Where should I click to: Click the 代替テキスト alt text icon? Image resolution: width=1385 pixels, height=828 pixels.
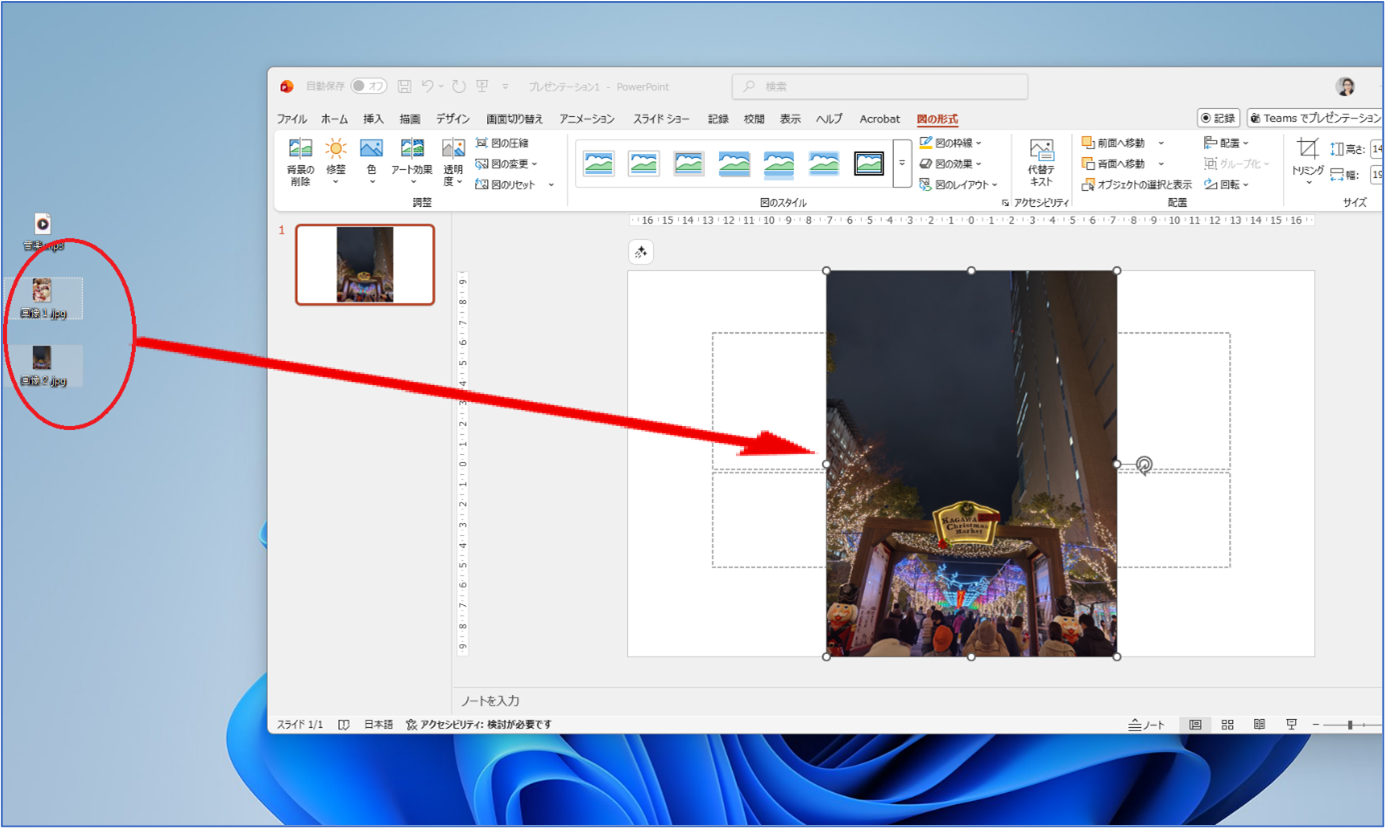[x=1041, y=151]
